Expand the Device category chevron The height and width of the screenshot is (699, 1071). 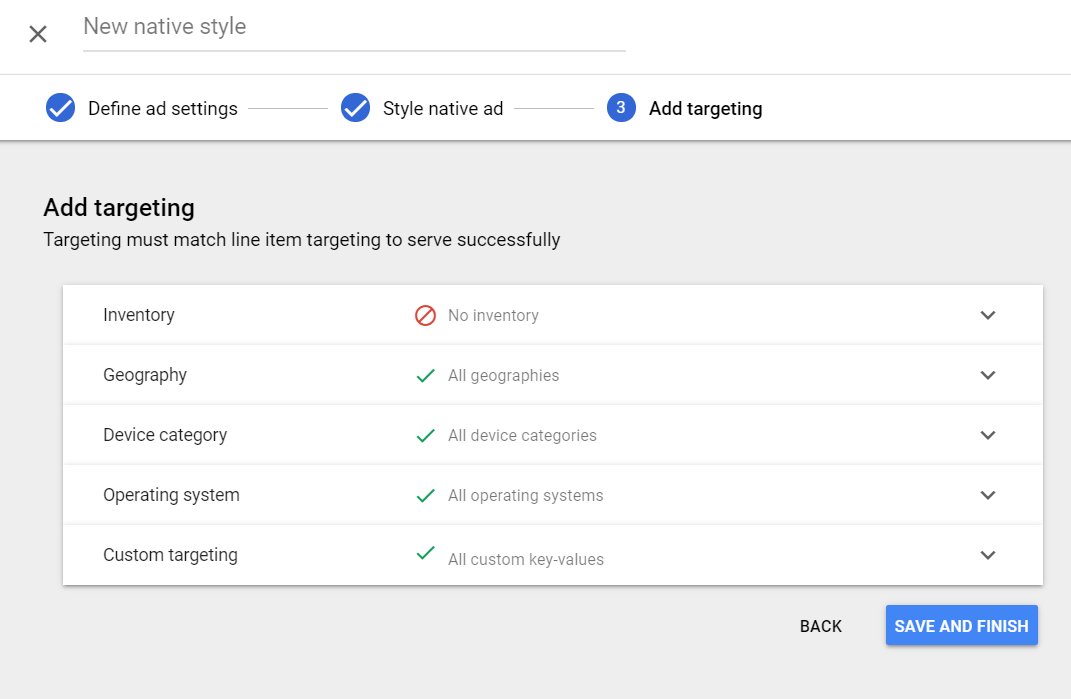[x=988, y=435]
